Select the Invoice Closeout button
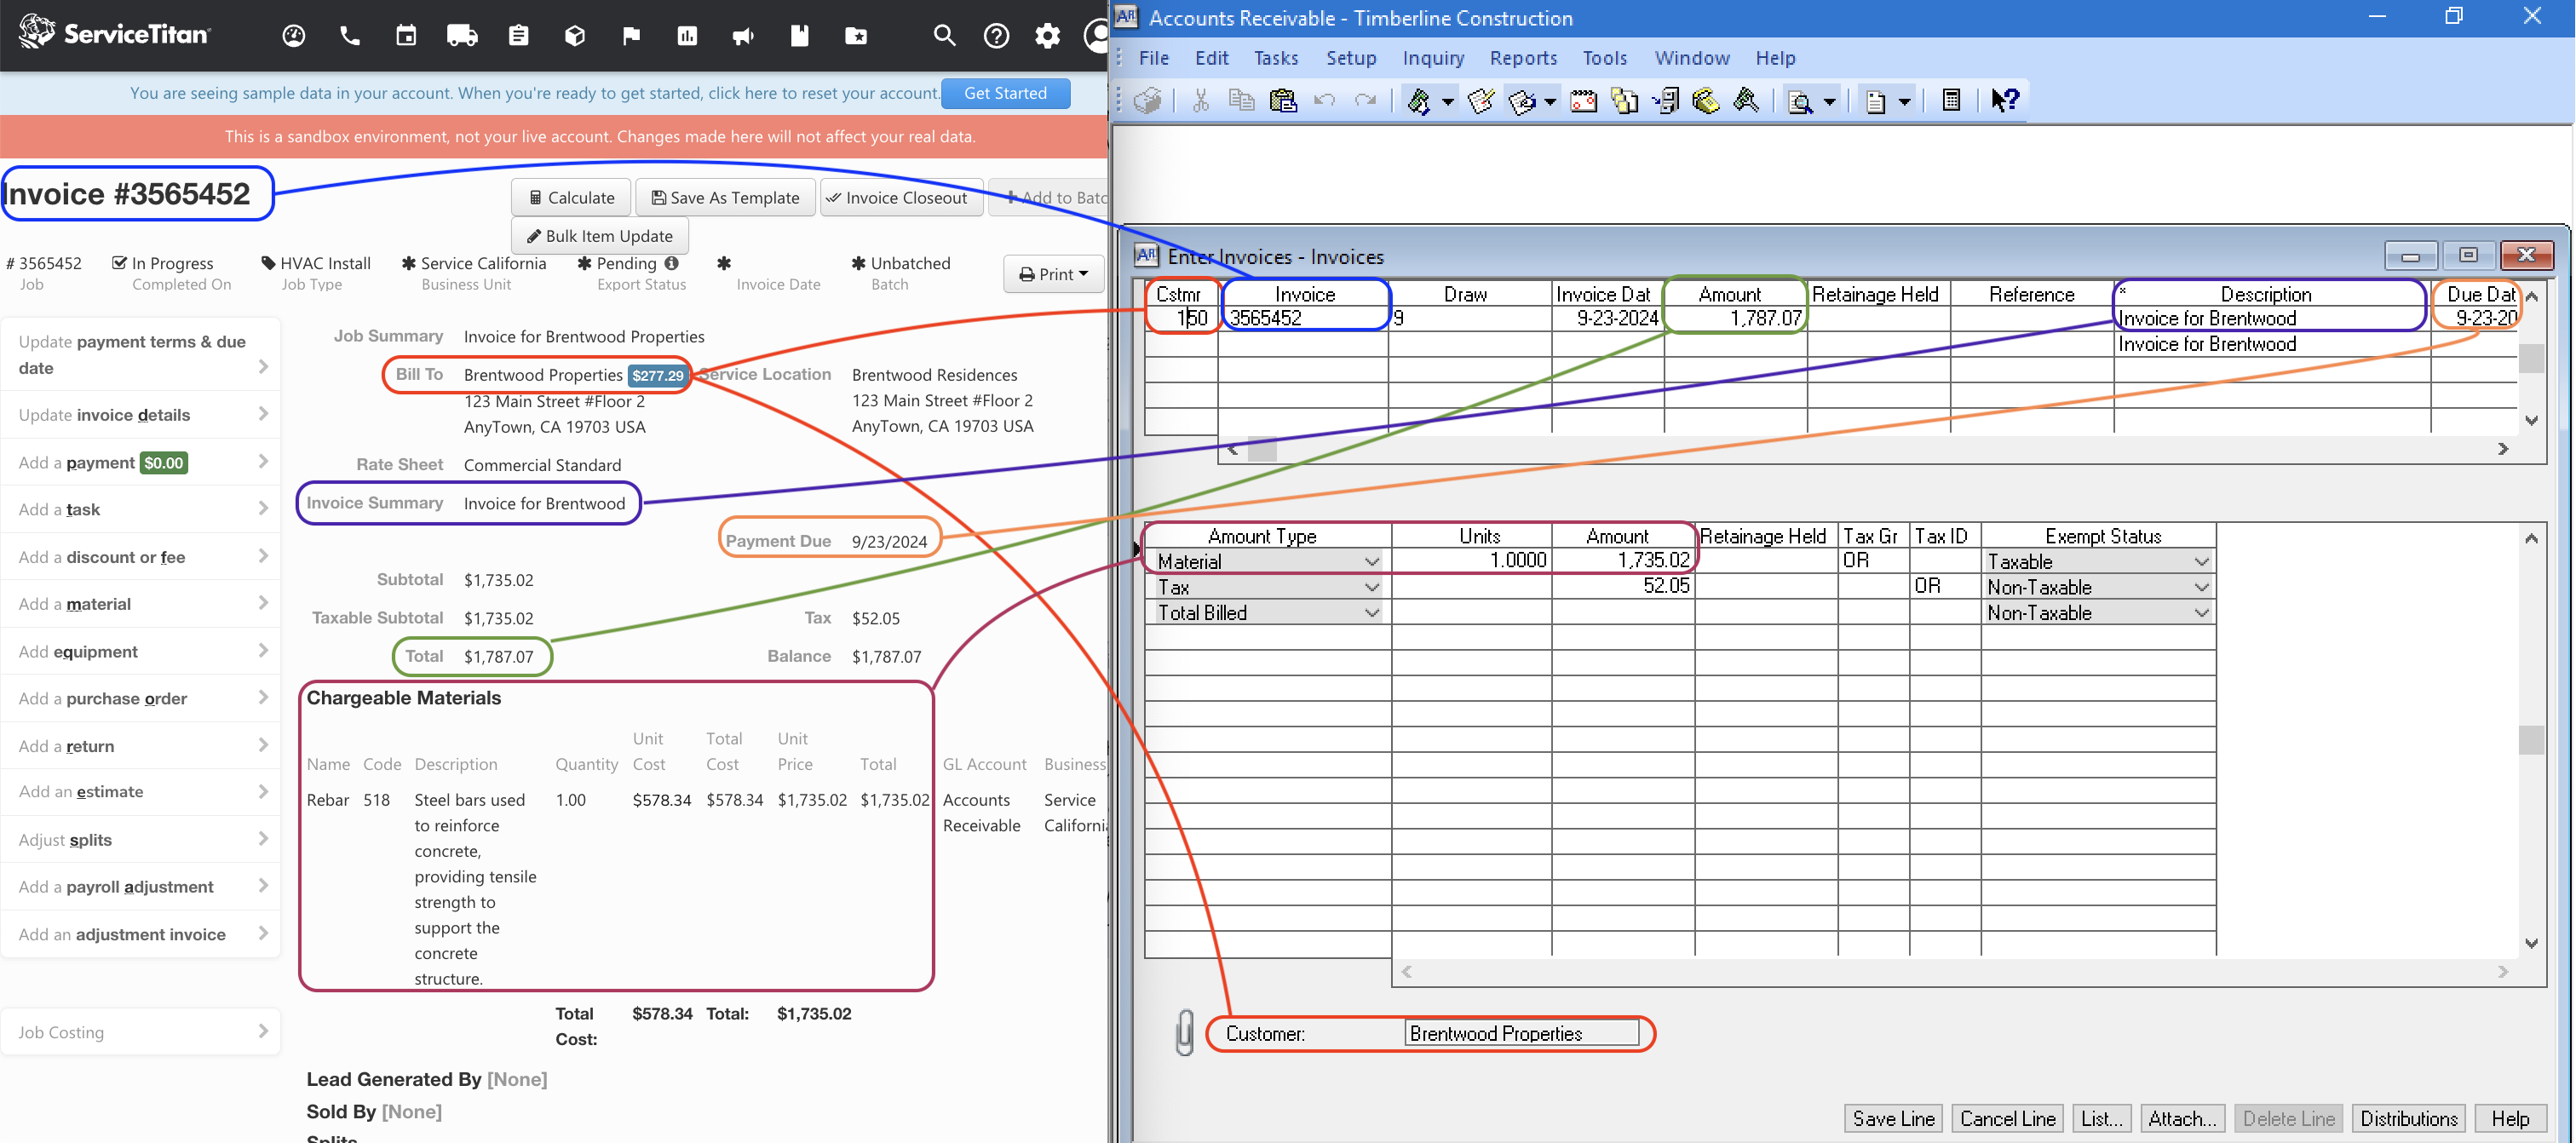 pos(899,197)
